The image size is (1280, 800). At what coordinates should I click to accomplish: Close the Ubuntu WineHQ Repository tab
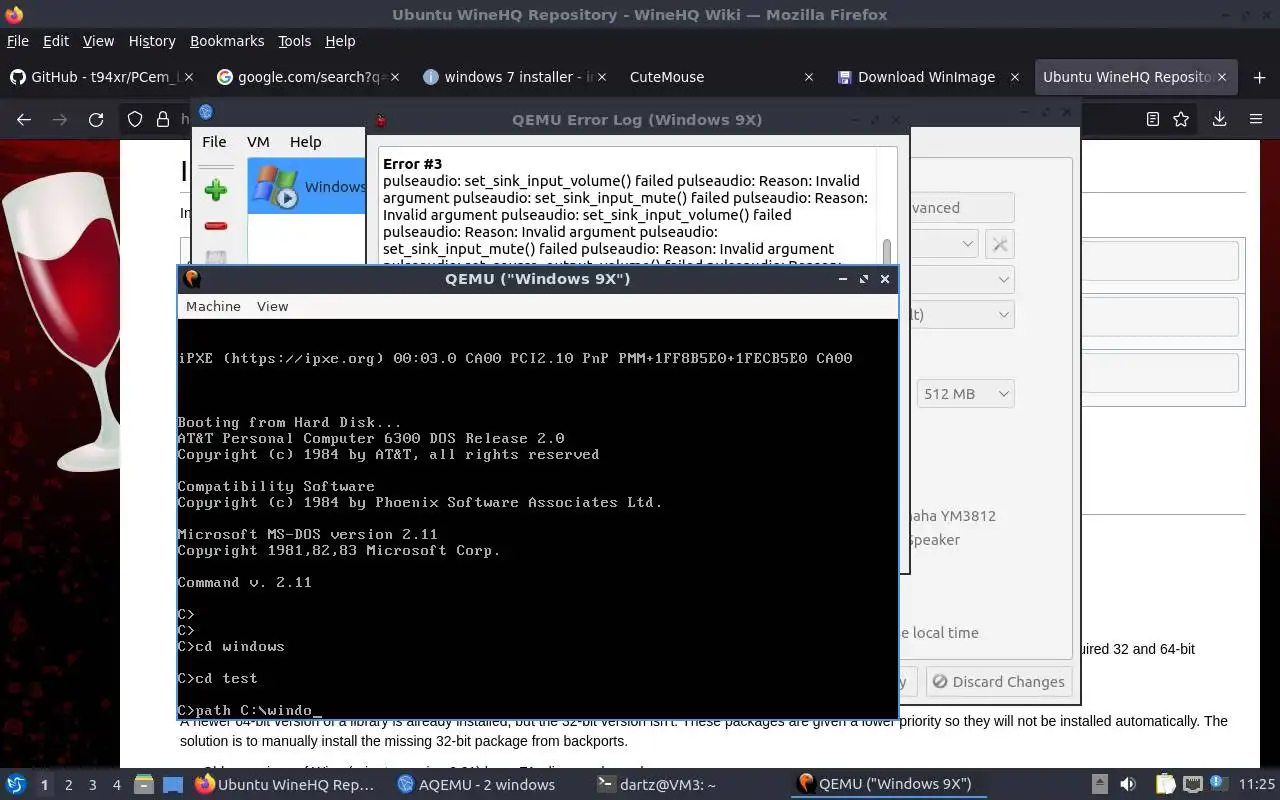(x=1222, y=77)
